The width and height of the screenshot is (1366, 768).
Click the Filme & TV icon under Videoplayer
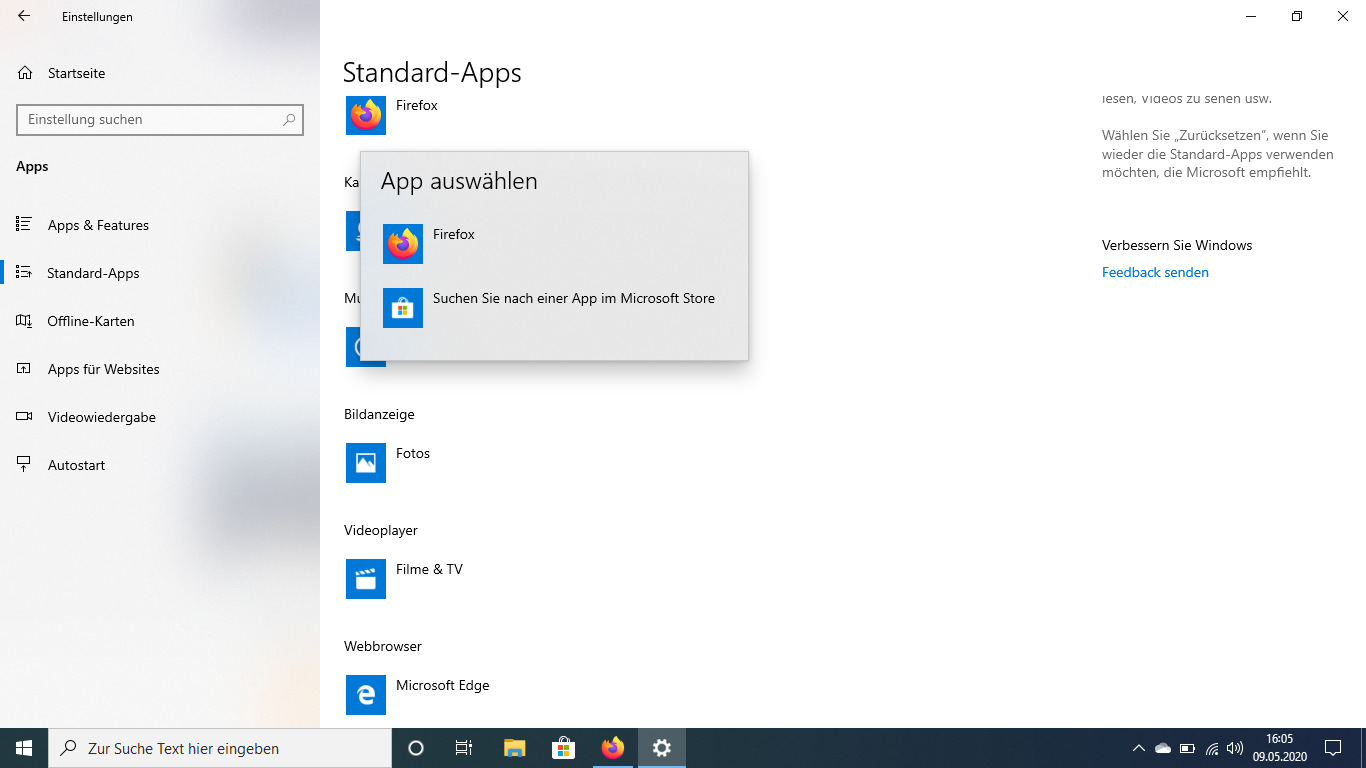pos(366,579)
